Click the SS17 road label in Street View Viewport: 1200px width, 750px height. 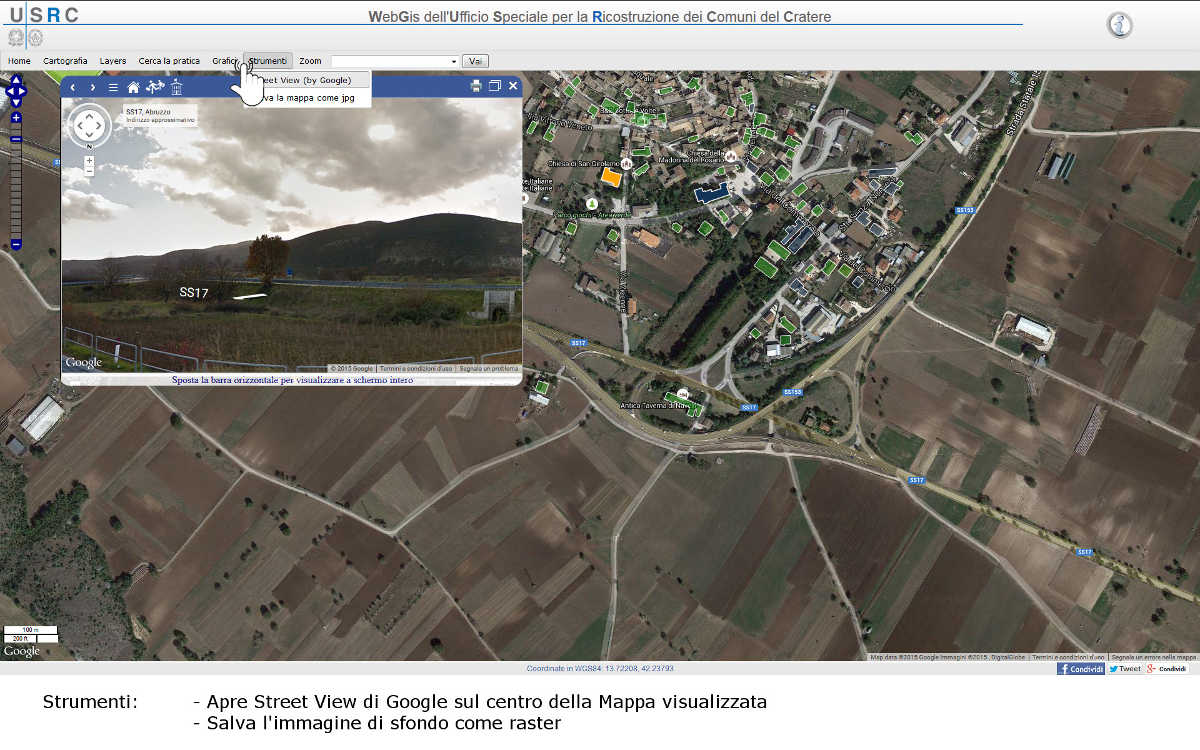(194, 292)
